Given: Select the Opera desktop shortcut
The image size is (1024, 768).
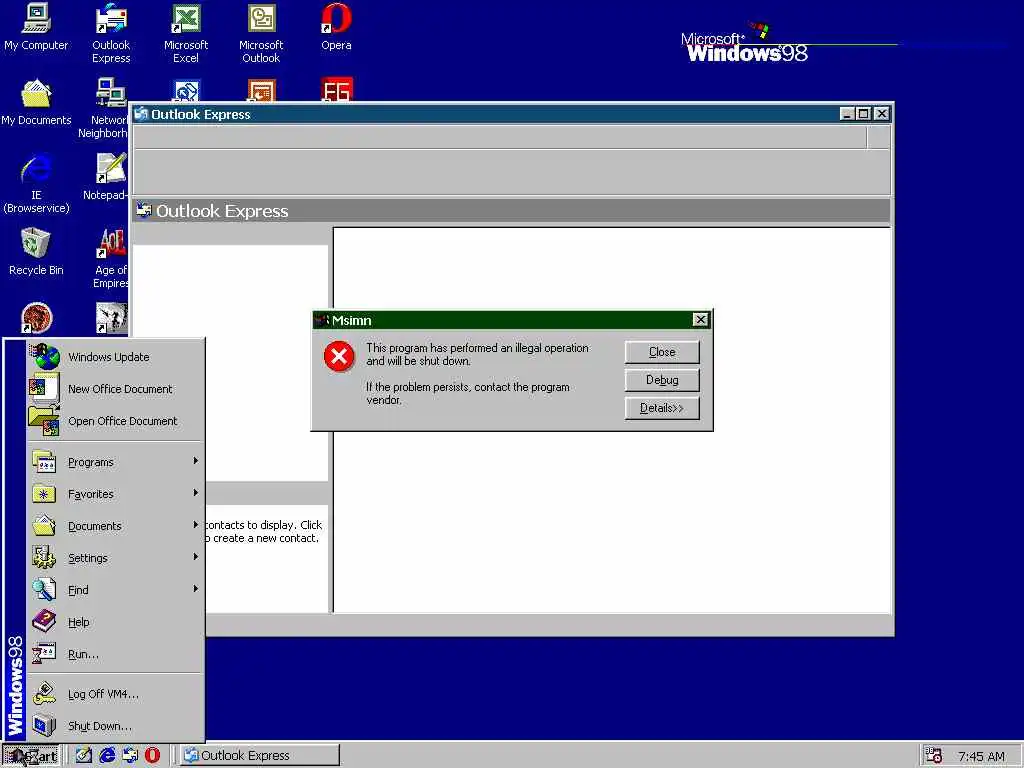Looking at the screenshot, I should click(336, 27).
